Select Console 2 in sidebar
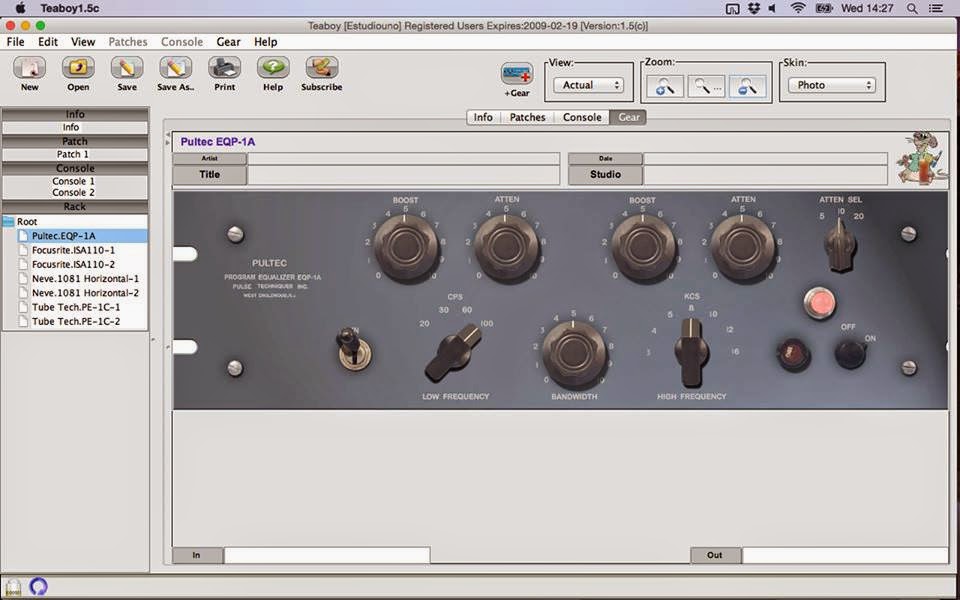The height and width of the screenshot is (600, 960). 73,192
